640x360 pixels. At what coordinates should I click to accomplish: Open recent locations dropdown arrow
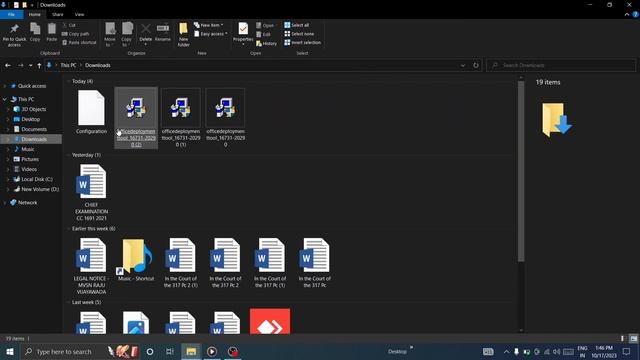(x=30, y=65)
